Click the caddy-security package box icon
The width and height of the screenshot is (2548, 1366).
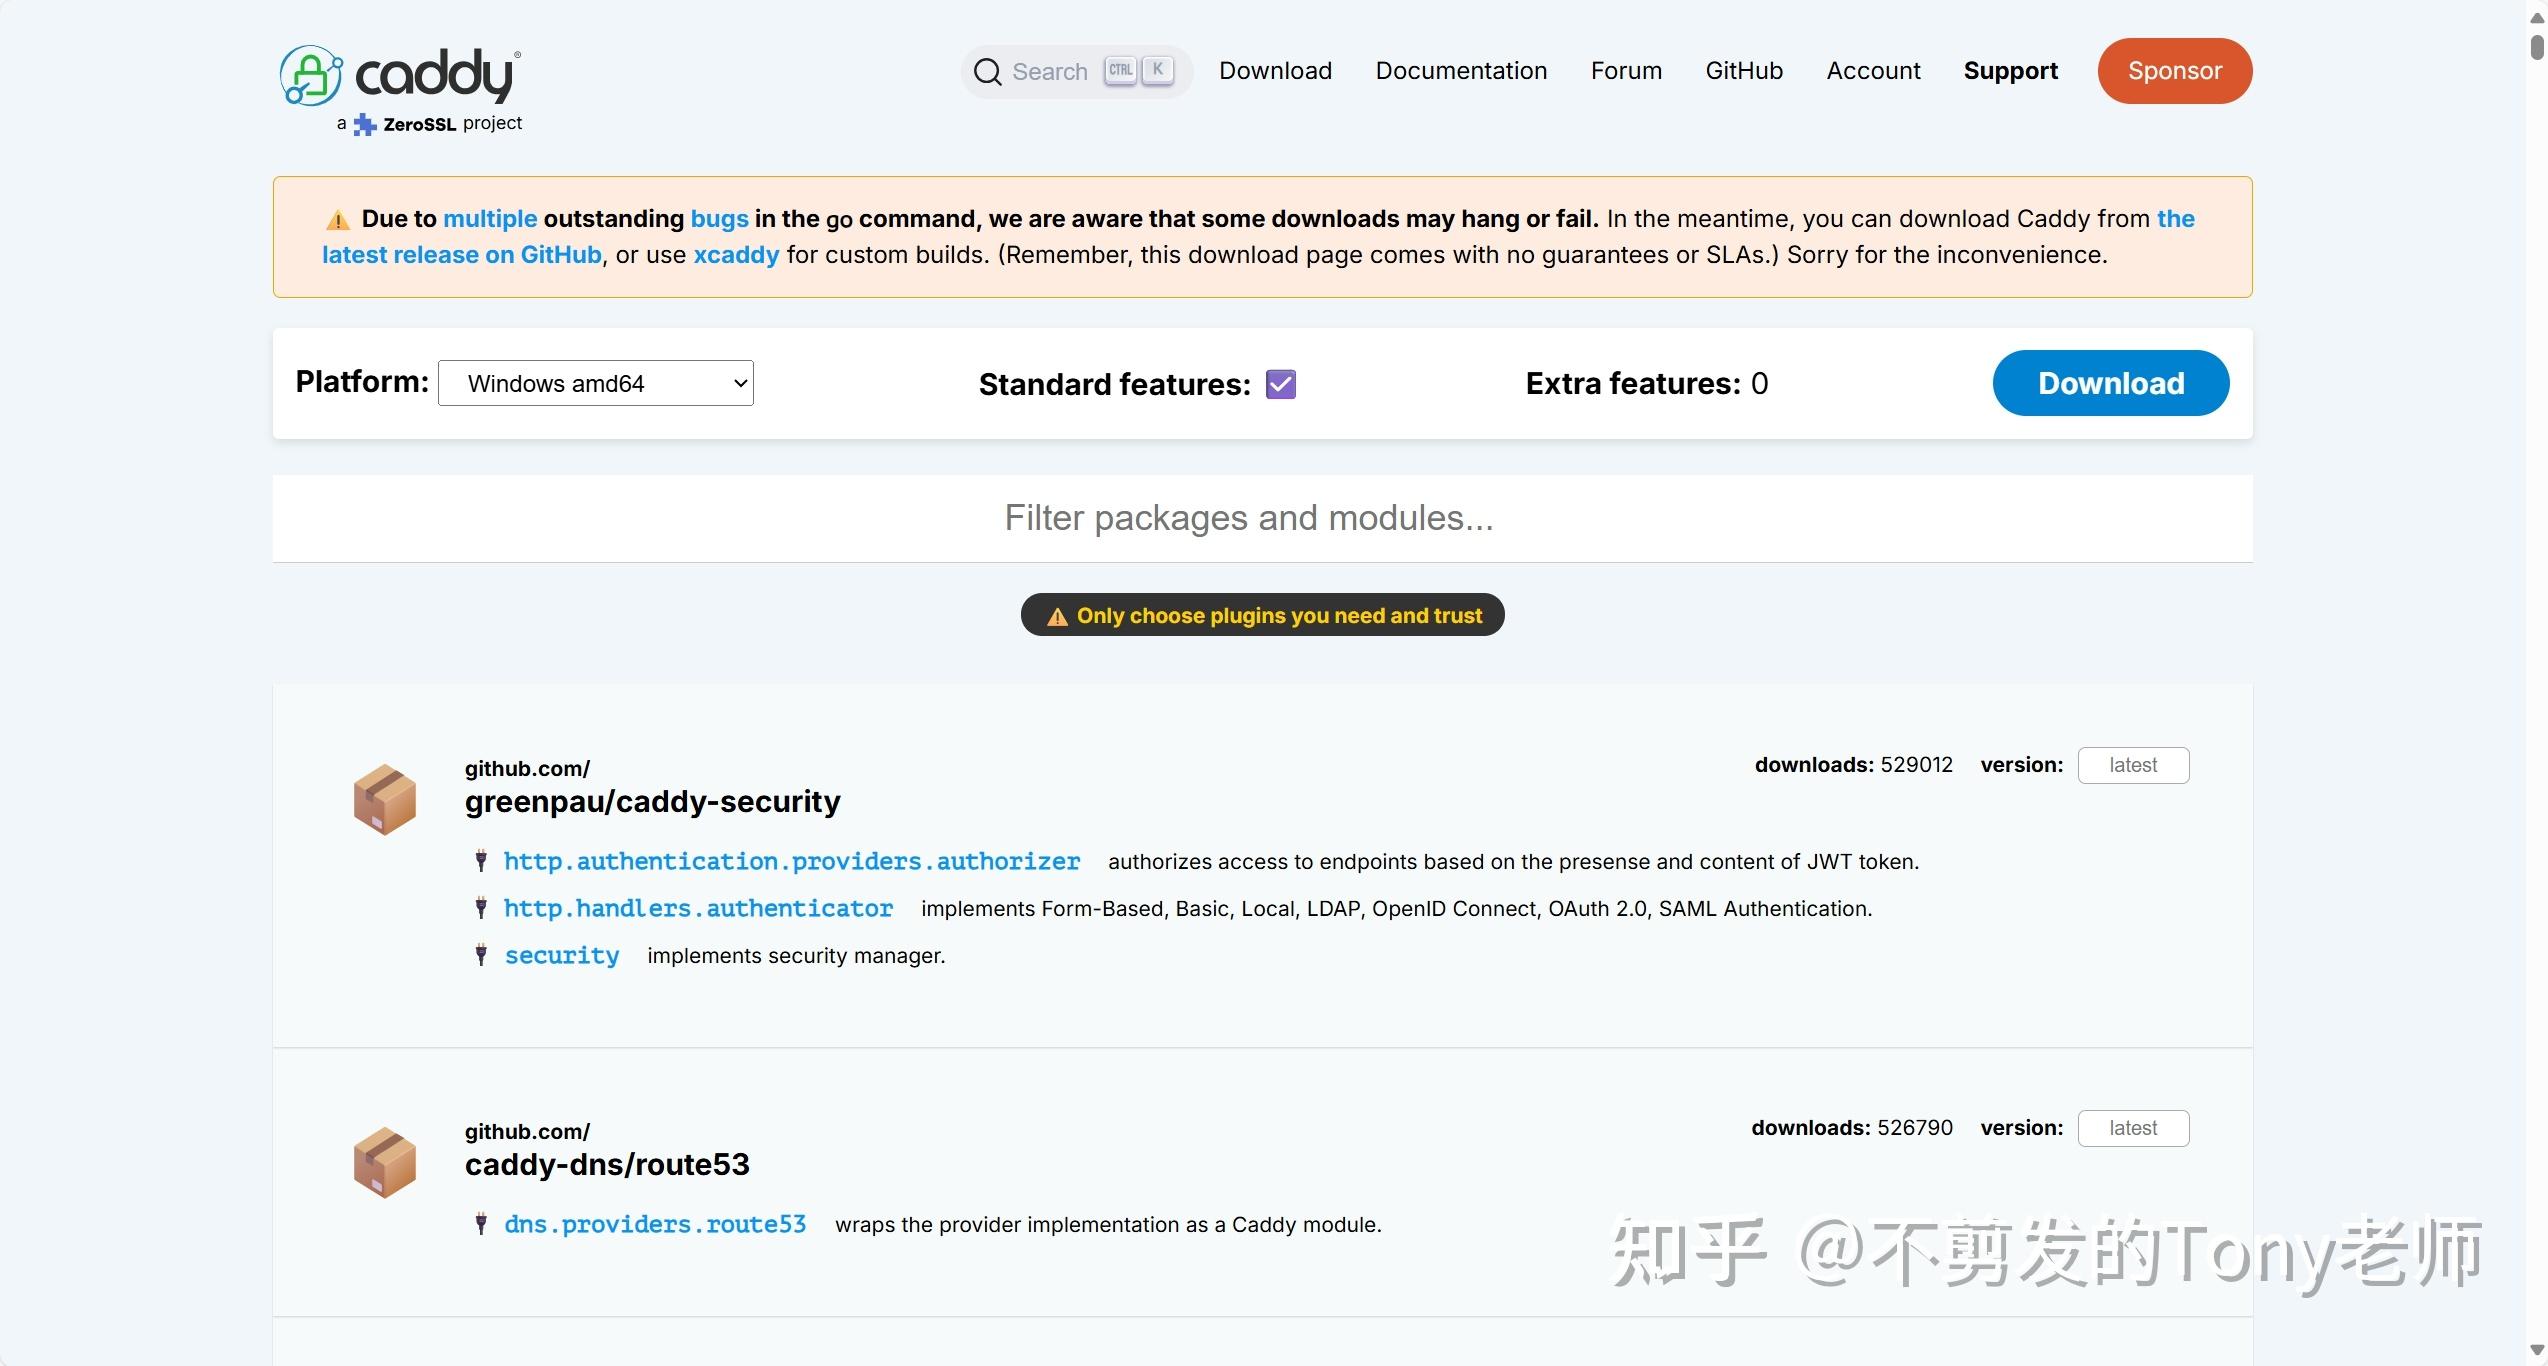[385, 799]
